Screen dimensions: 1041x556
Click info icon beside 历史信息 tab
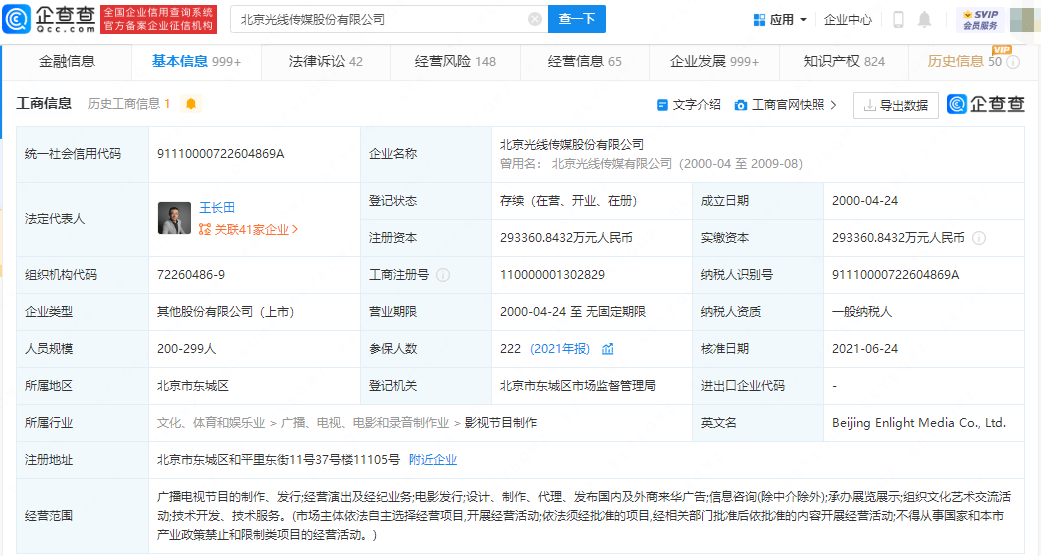(x=1013, y=62)
